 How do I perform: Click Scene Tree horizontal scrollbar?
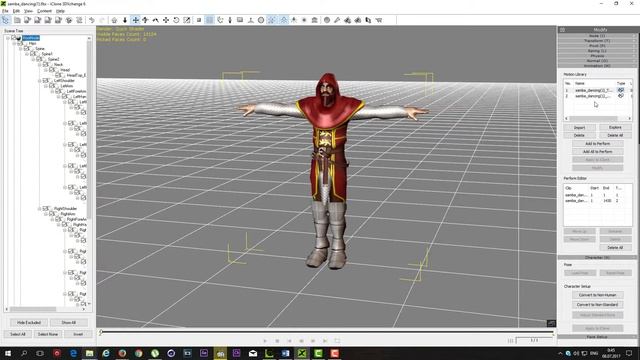pyautogui.click(x=33, y=309)
